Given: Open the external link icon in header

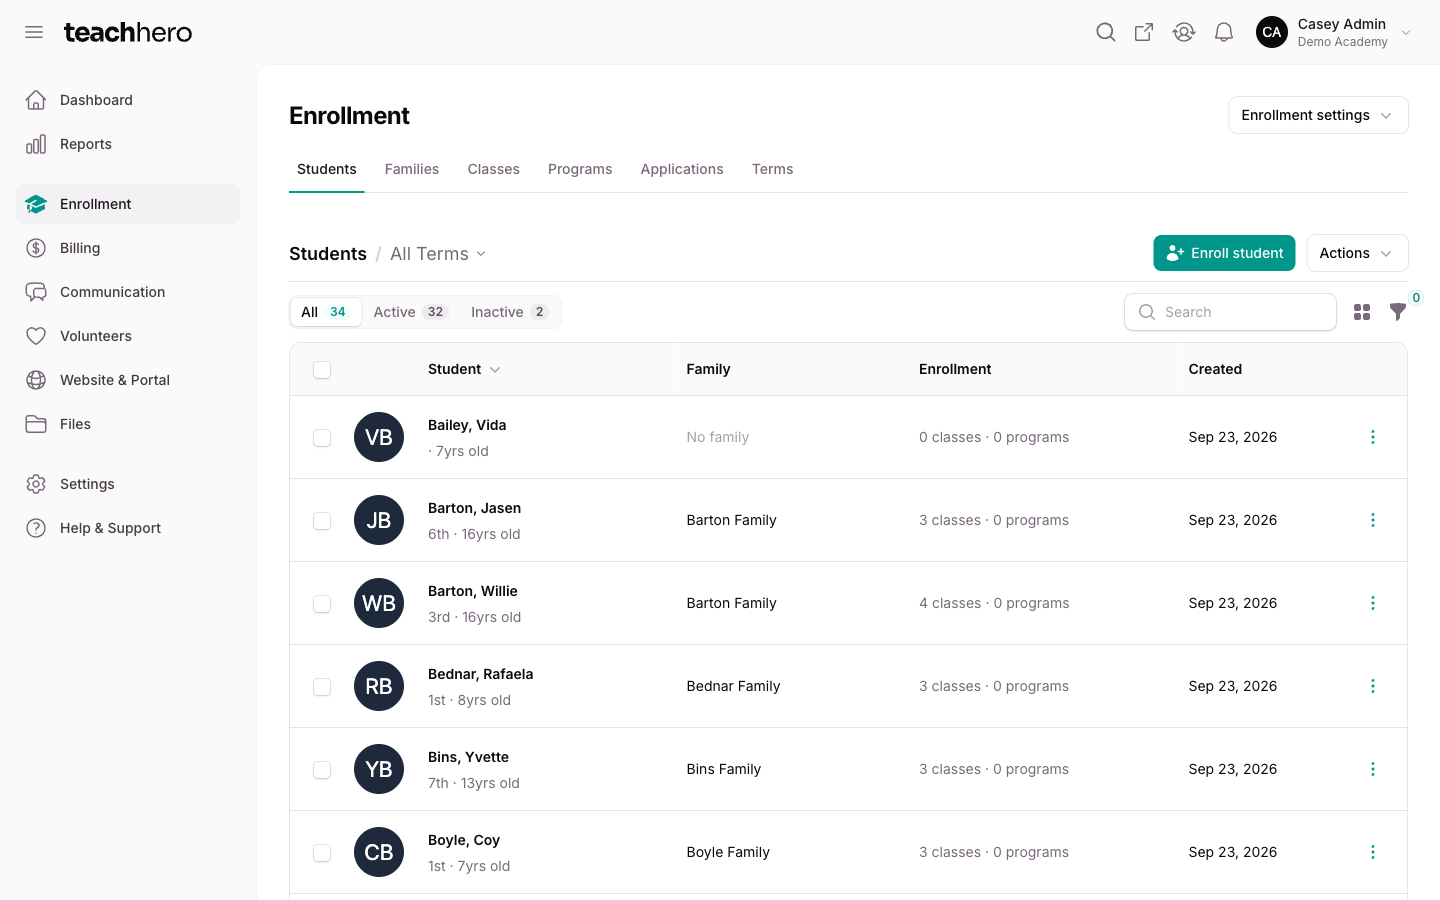Looking at the screenshot, I should tap(1144, 32).
